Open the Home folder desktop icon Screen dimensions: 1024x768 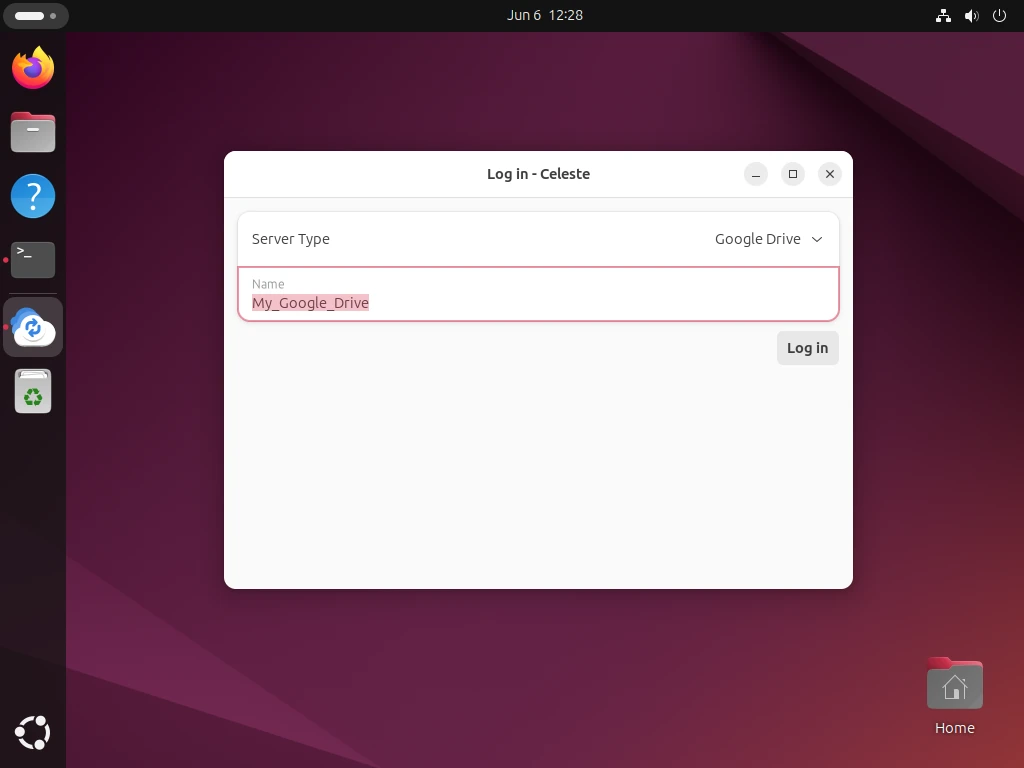pos(954,696)
